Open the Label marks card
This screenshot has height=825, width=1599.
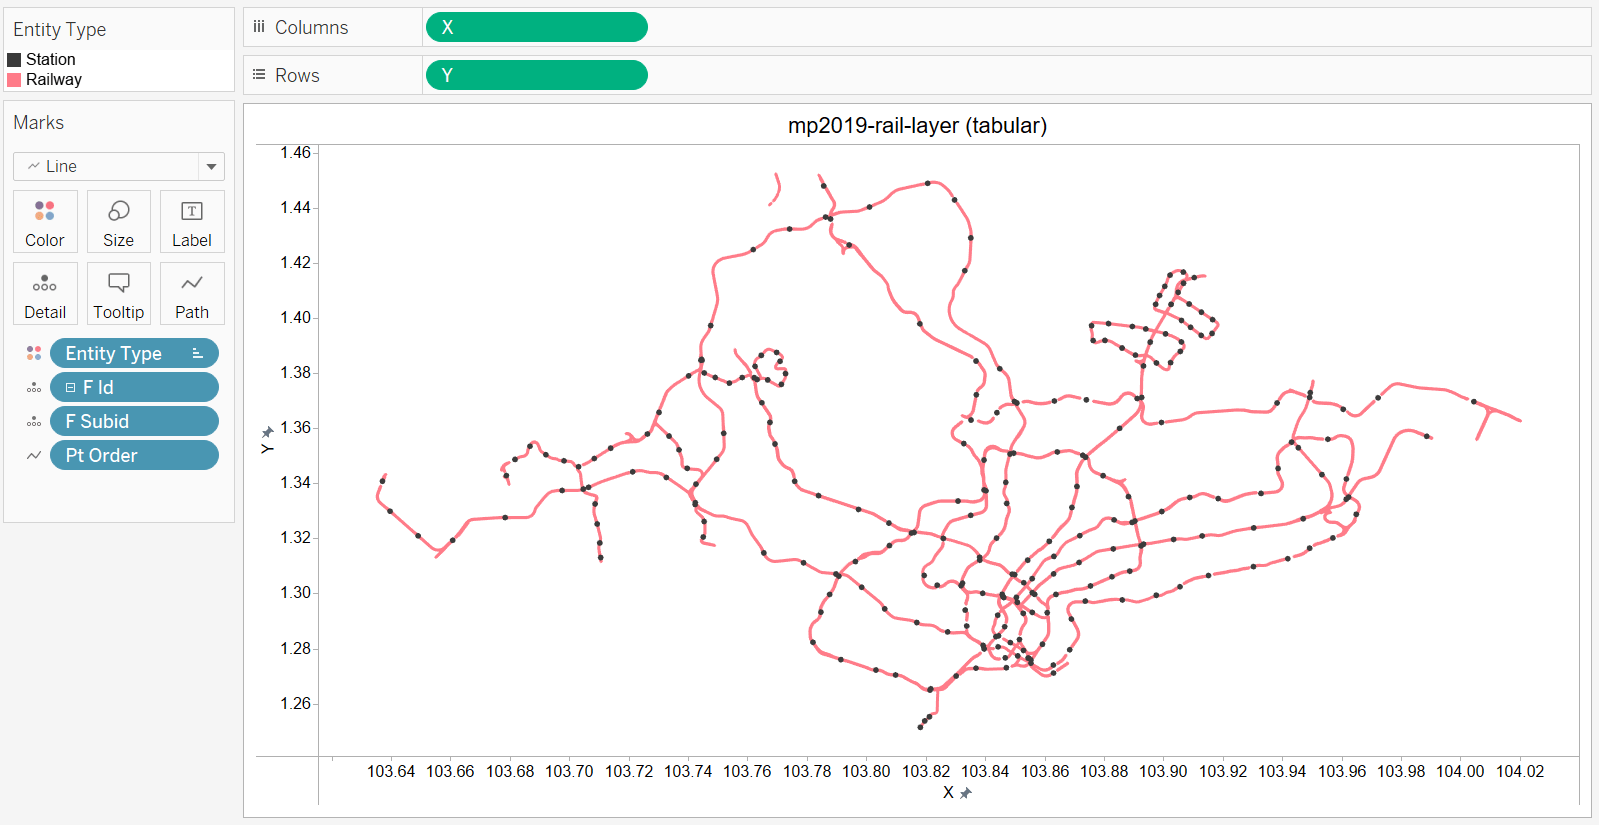coord(192,221)
